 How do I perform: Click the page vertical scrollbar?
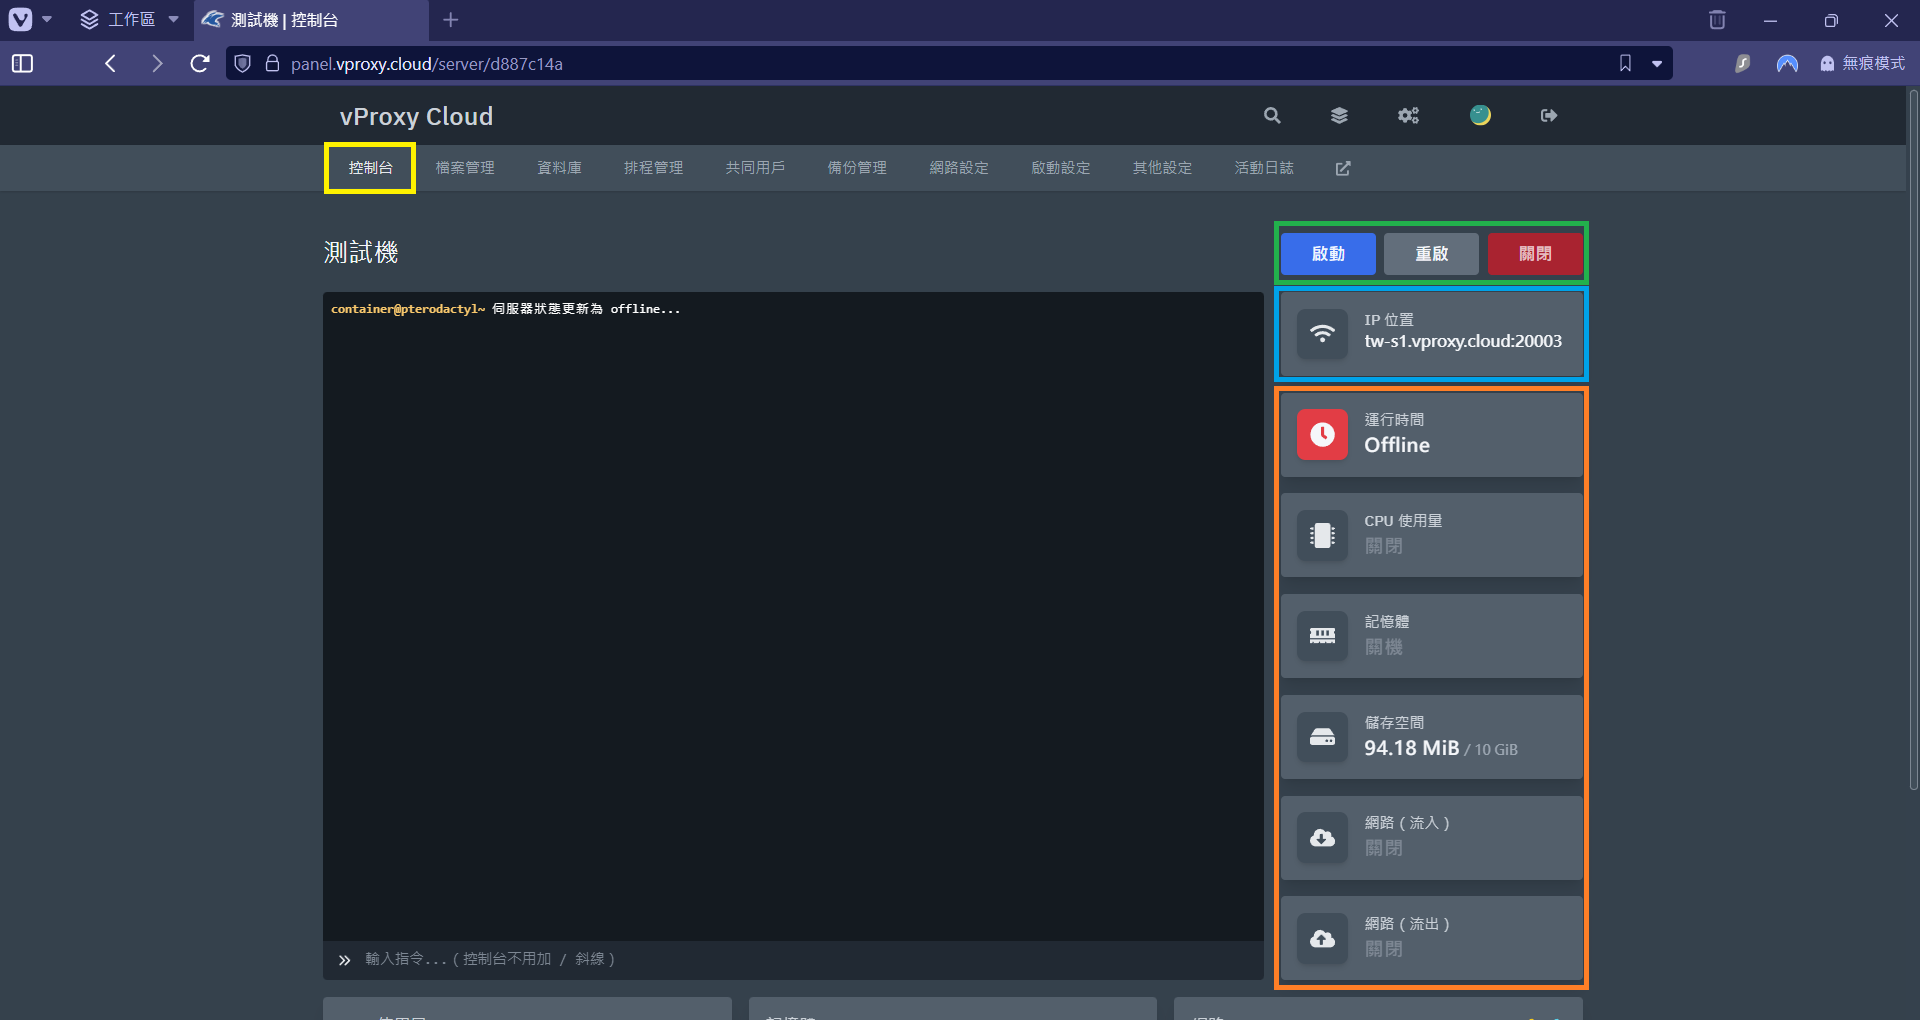(1913, 440)
